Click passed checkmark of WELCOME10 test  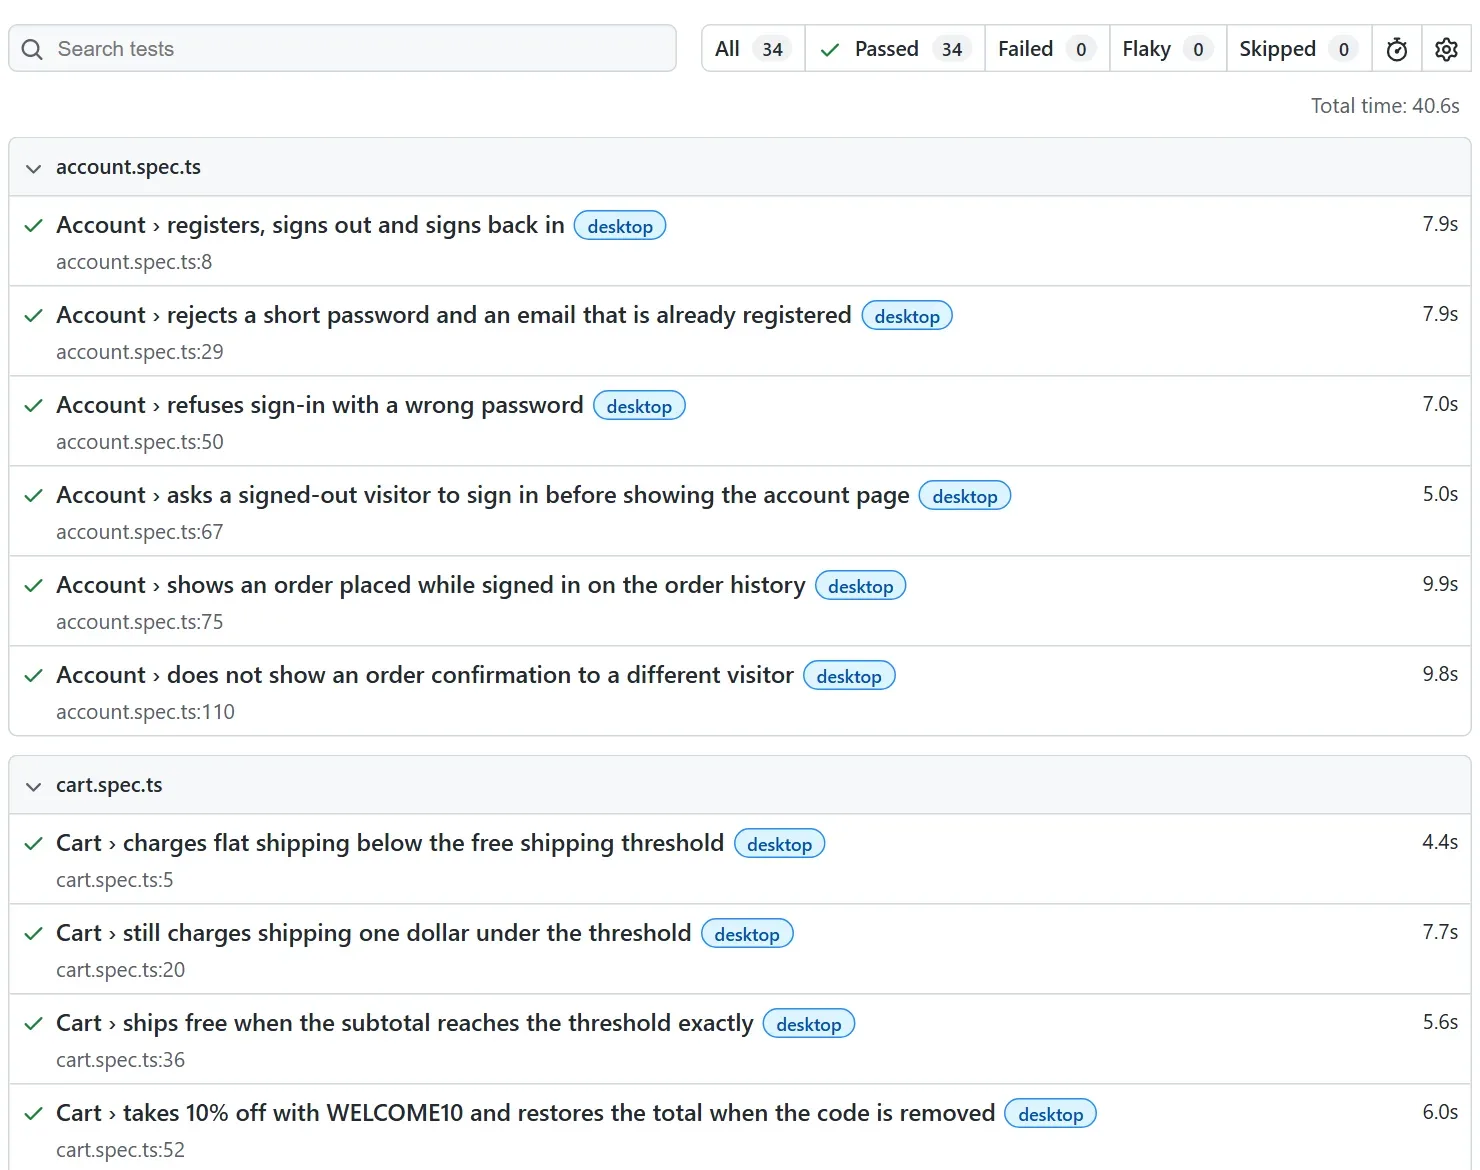coord(33,1114)
